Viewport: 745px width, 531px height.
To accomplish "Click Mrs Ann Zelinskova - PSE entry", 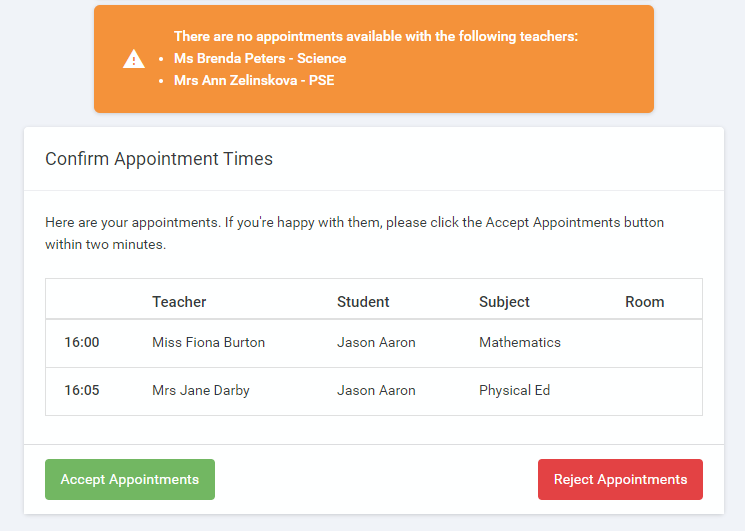I will tap(254, 80).
